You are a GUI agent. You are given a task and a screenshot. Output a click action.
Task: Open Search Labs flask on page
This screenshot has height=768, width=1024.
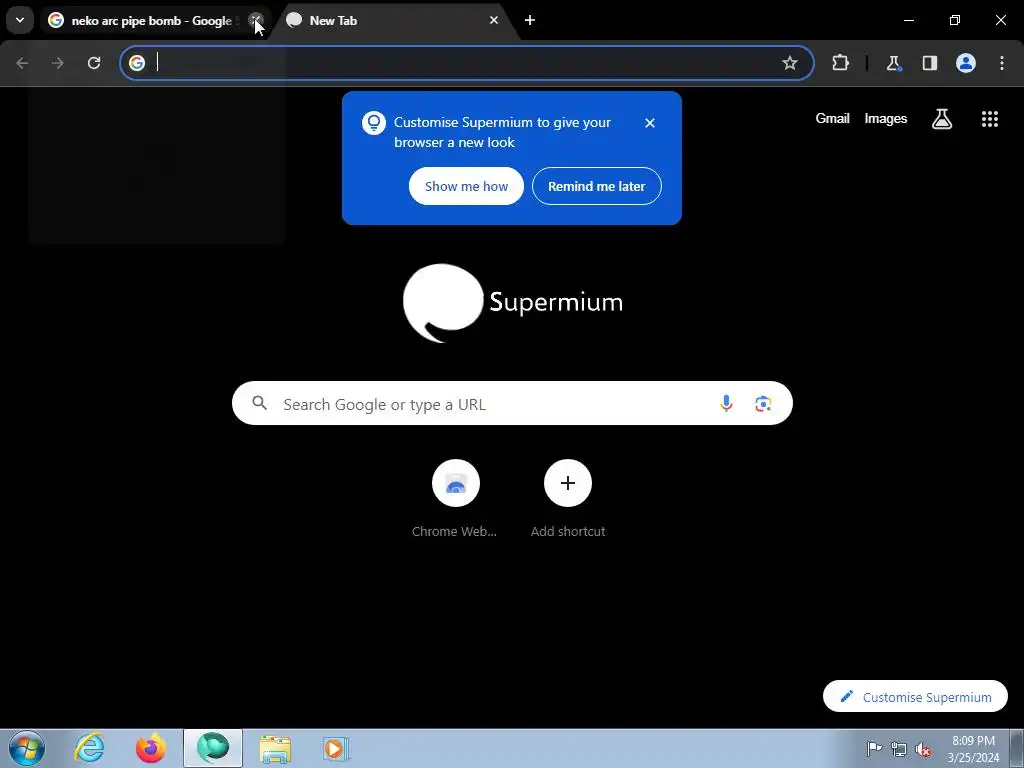point(942,119)
